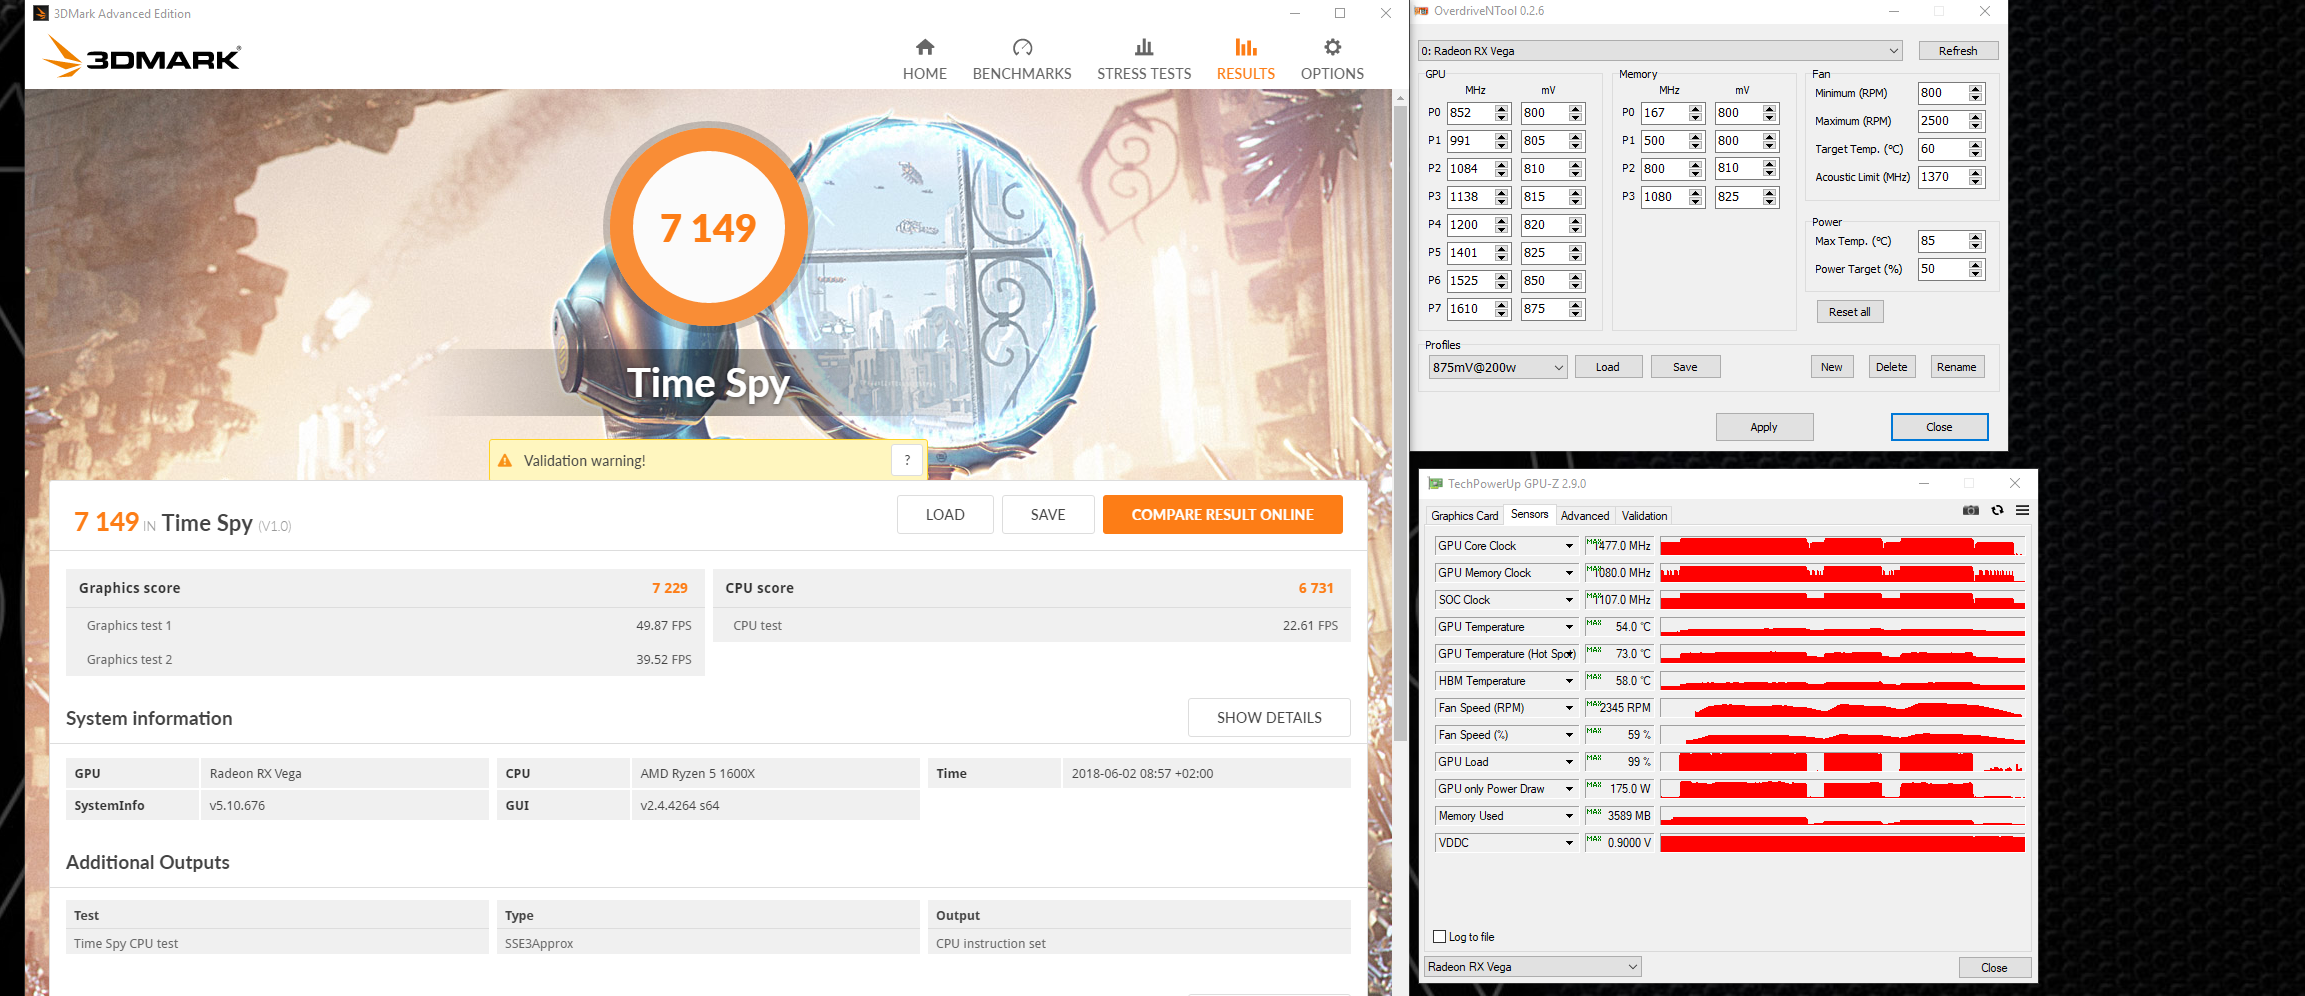The image size is (2305, 996).
Task: Click the GPU Load sensor graph
Action: (x=1842, y=762)
